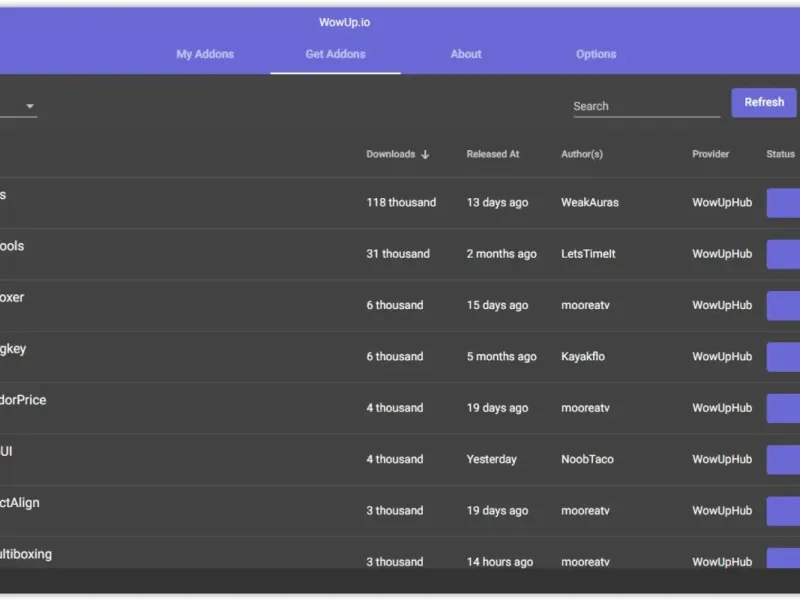
Task: Click "4 thousand" in the NoobTaco row
Action: (394, 459)
